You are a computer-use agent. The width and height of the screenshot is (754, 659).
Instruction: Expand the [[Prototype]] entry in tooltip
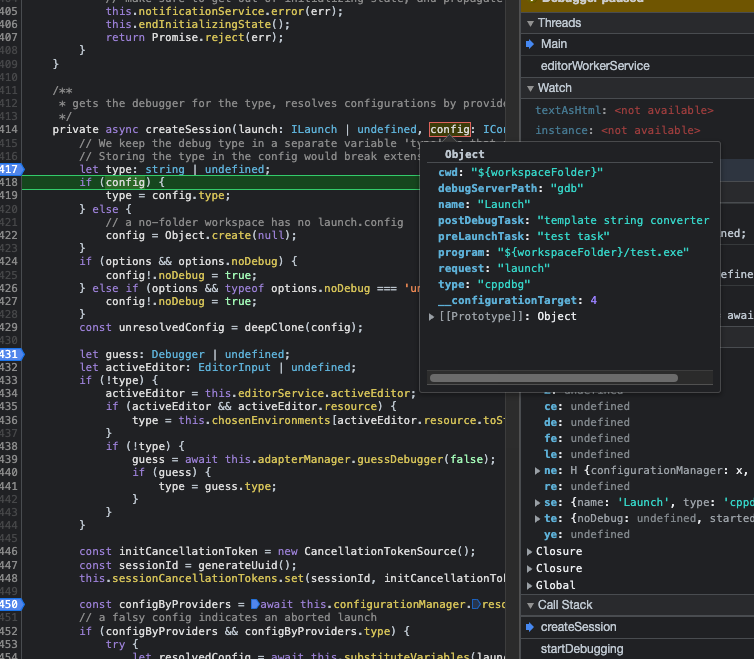click(x=431, y=317)
